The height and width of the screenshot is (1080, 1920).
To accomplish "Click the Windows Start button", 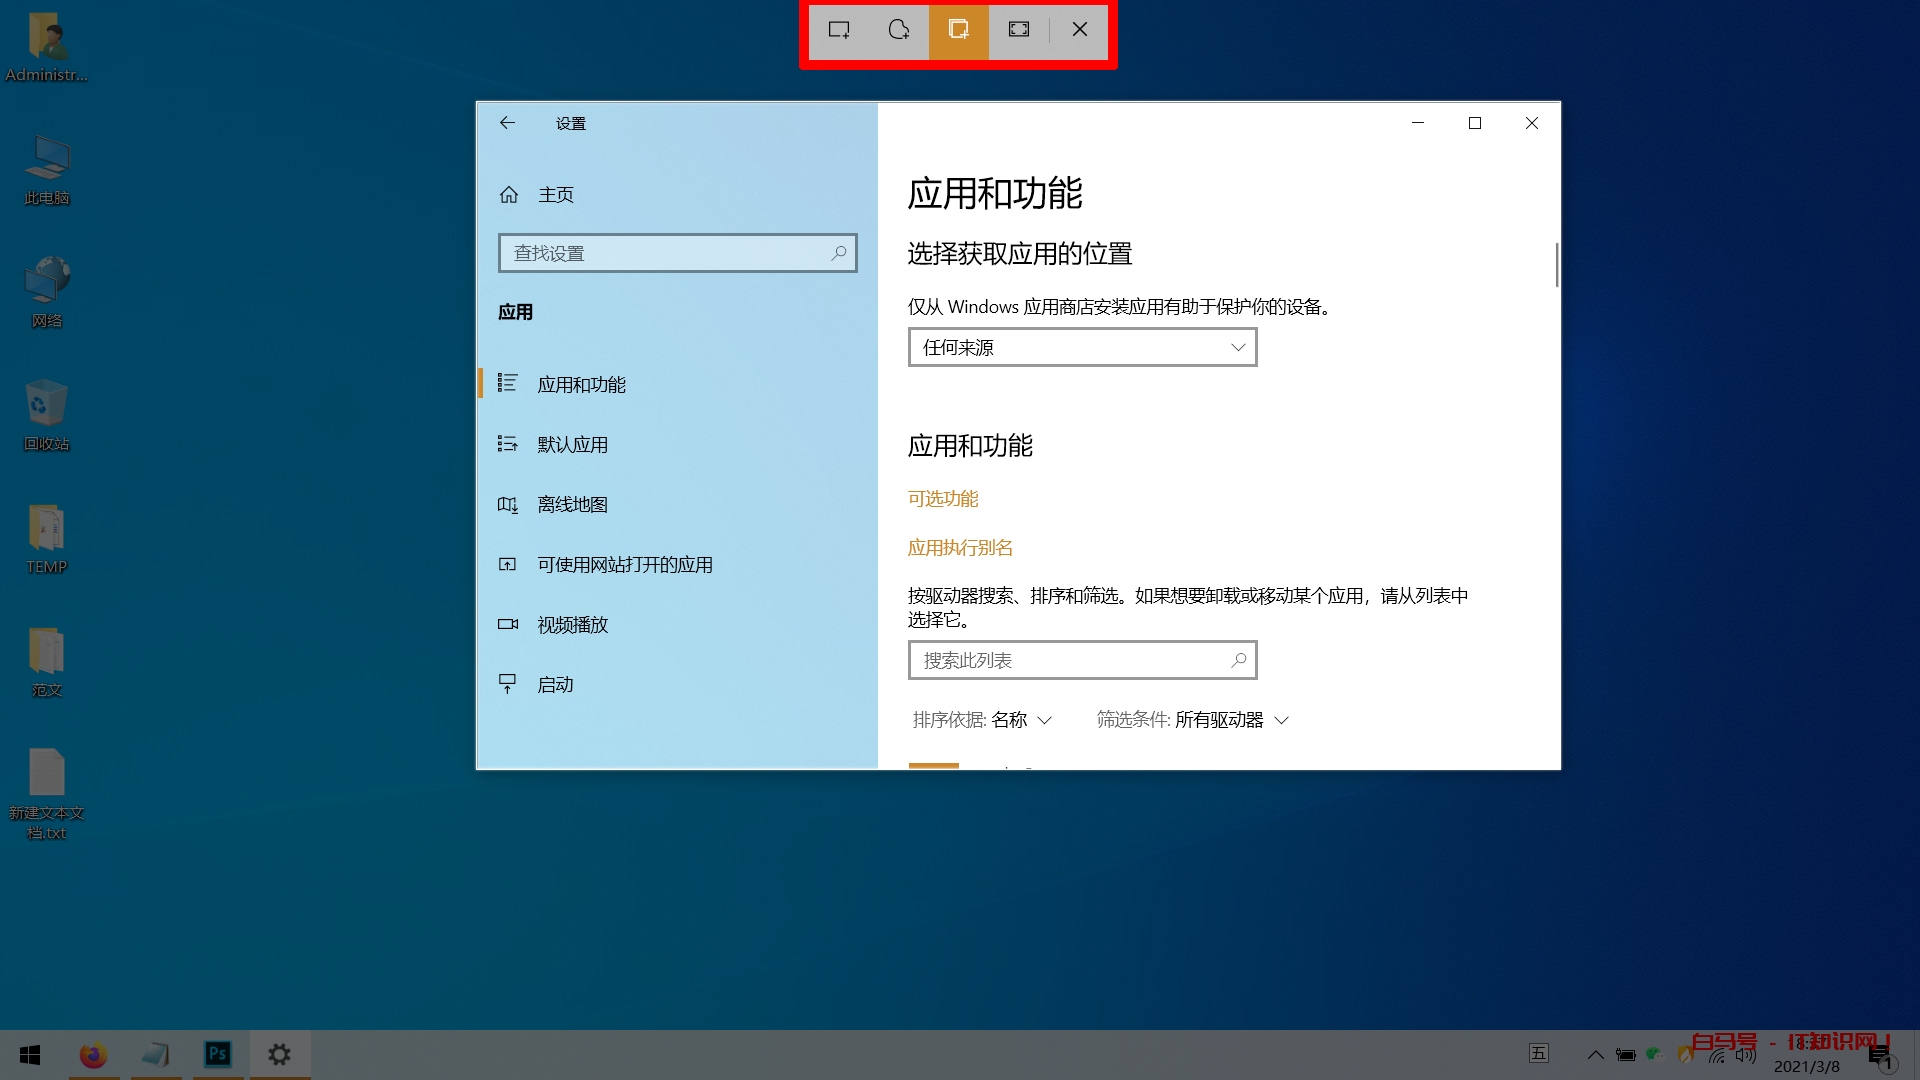I will pos(29,1054).
